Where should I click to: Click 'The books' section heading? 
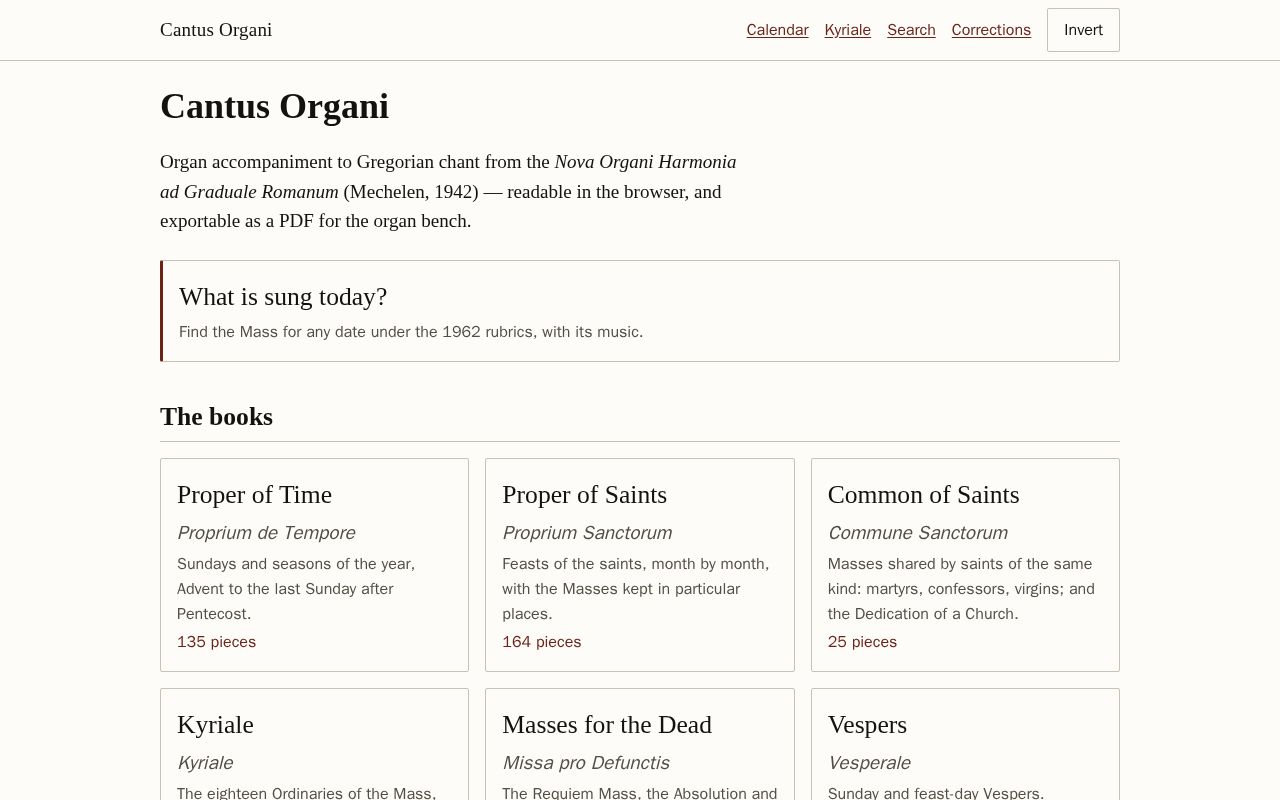216,417
